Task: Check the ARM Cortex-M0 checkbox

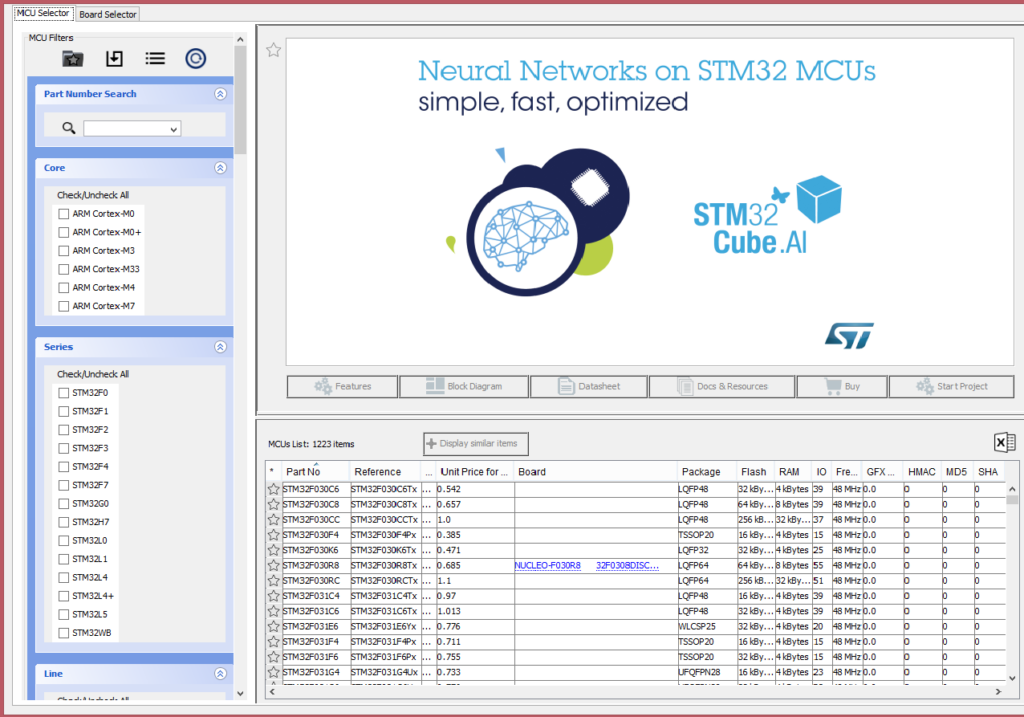Action: (63, 214)
